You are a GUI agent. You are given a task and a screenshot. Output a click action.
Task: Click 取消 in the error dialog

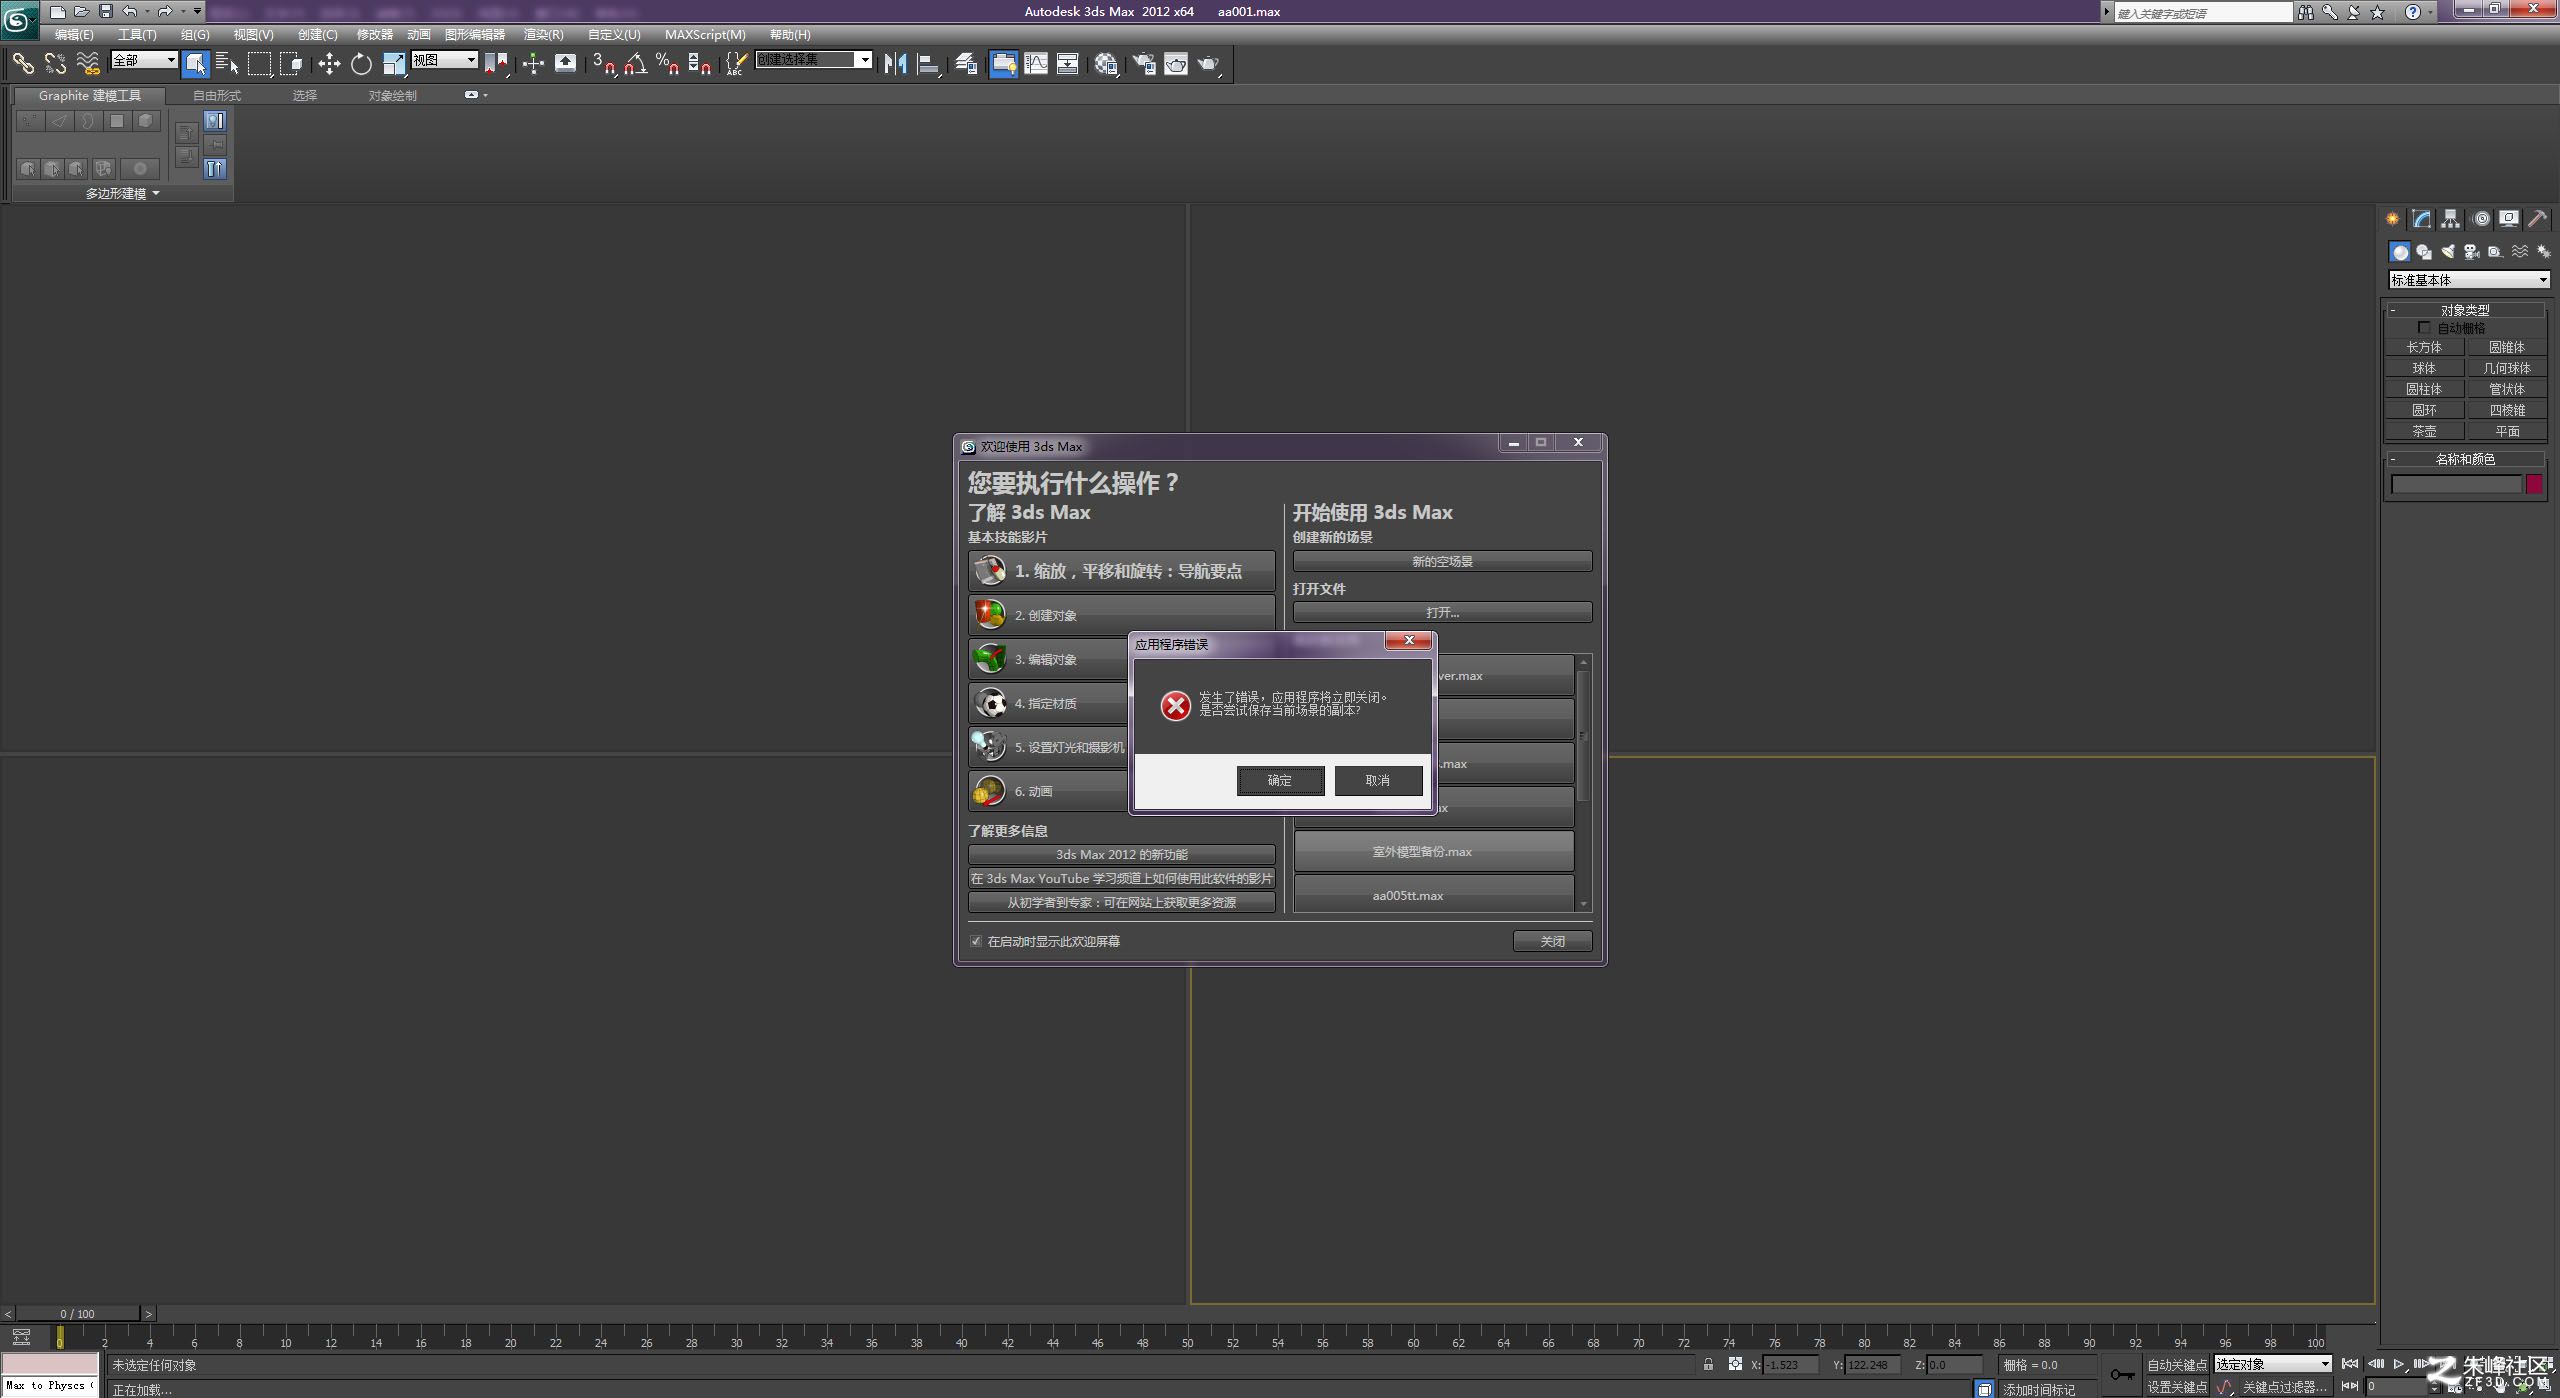click(1378, 781)
